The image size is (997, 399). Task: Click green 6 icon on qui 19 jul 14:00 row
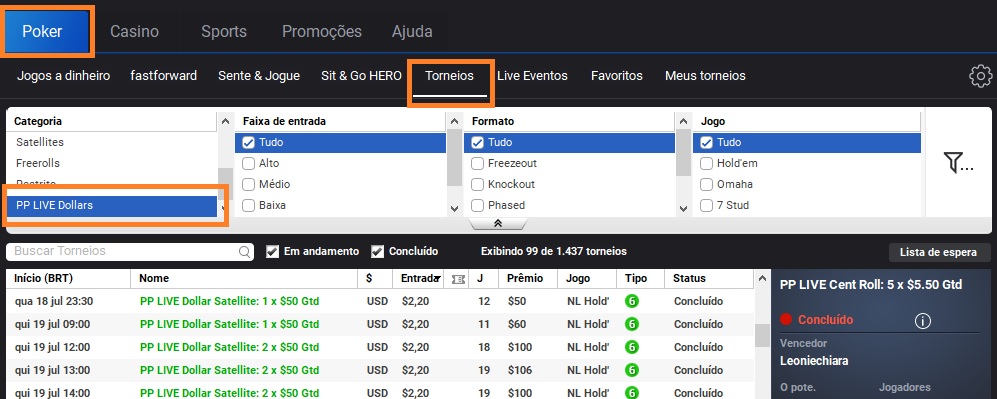(x=631, y=393)
